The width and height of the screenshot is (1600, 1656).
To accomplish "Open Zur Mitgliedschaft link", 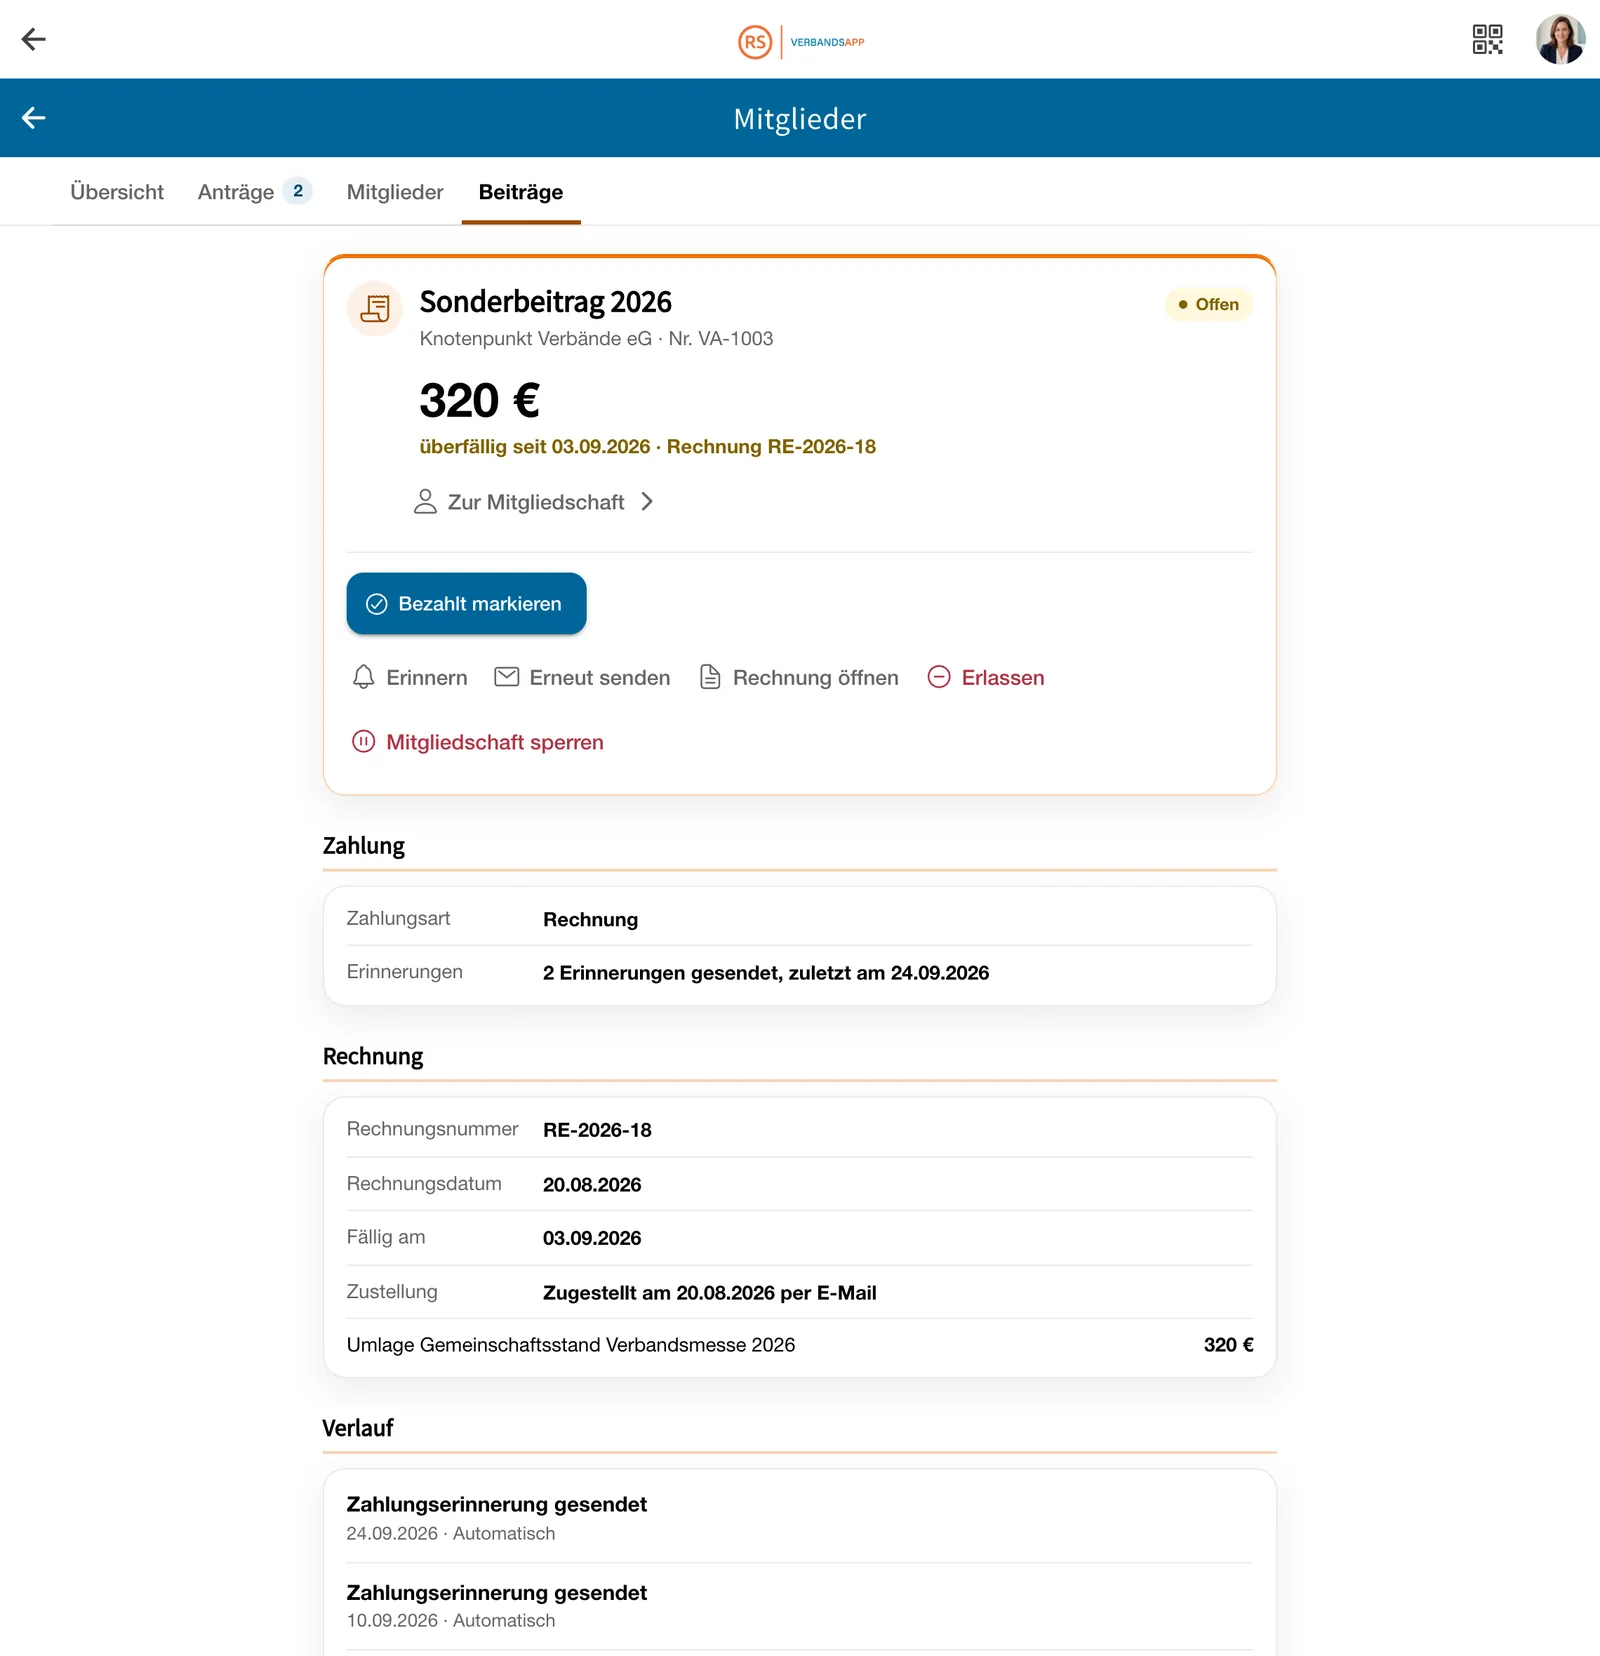I will (536, 502).
